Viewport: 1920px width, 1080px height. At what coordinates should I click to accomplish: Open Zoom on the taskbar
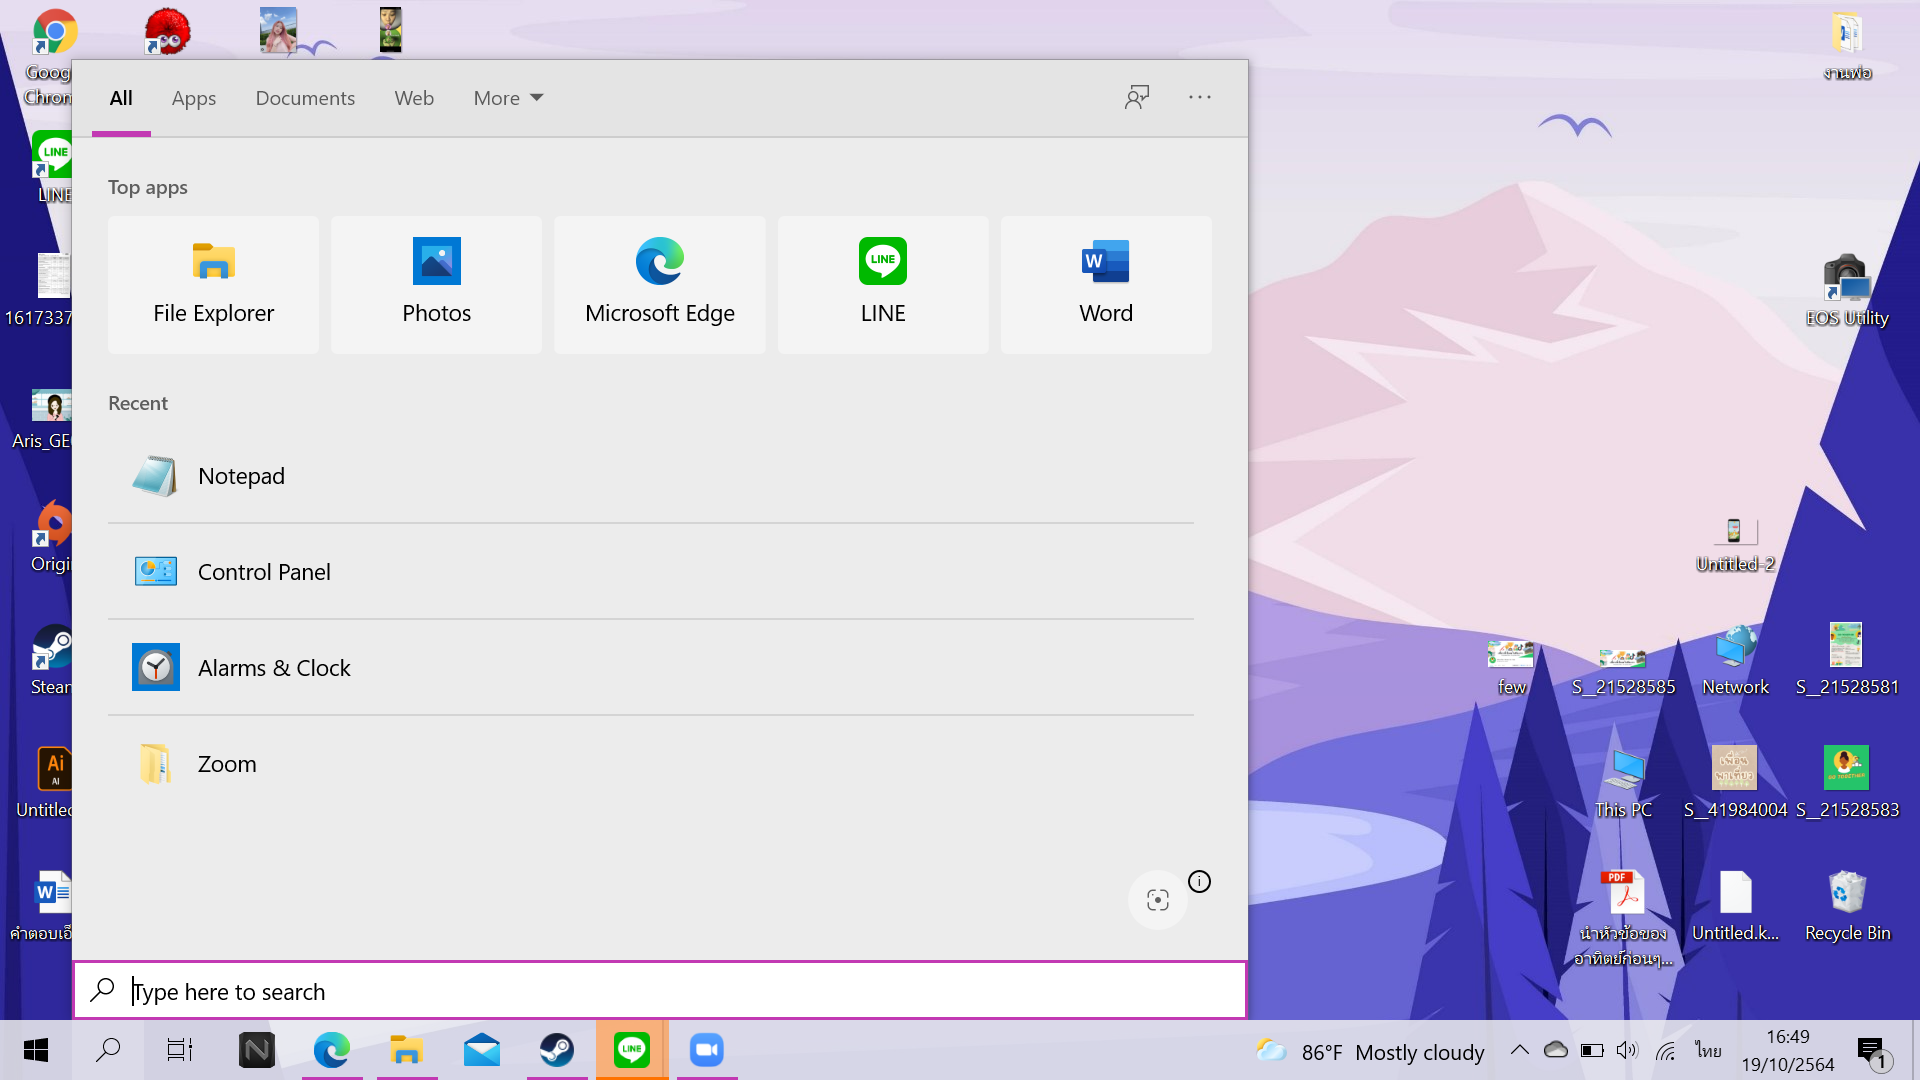[x=707, y=1050]
